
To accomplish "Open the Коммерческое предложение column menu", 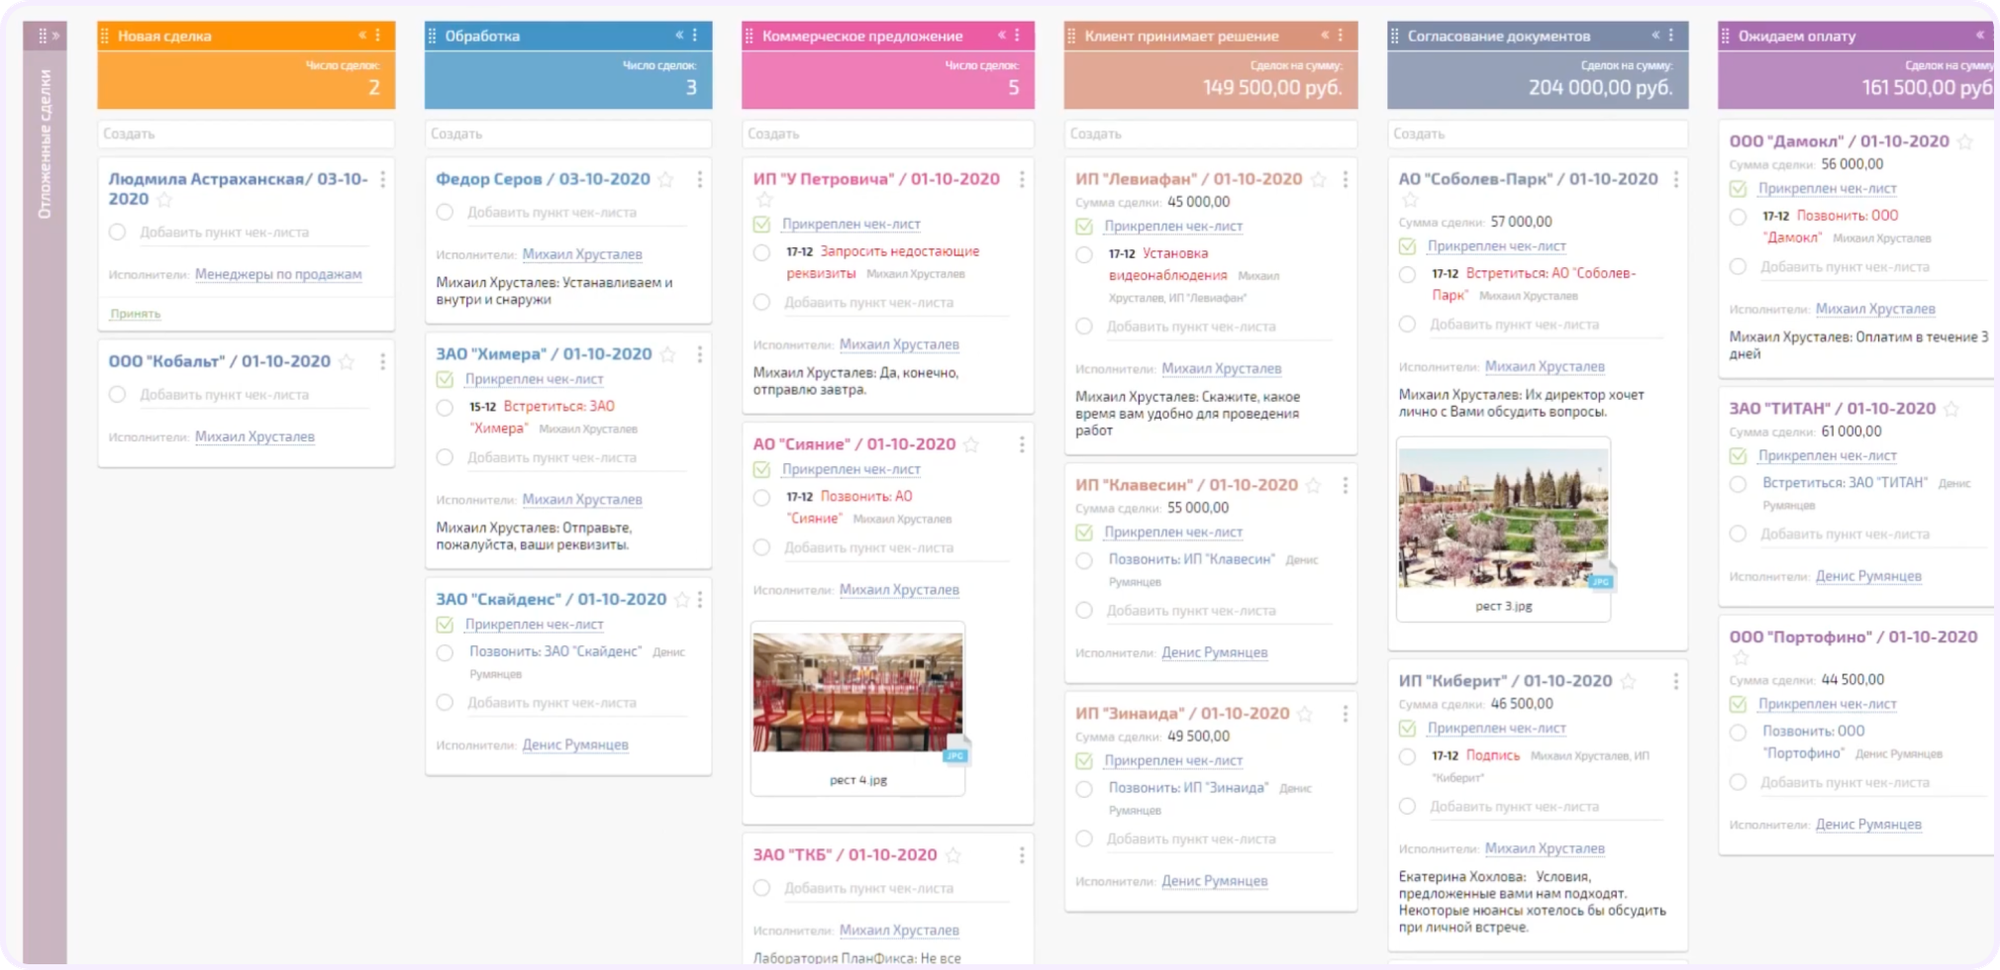I will click(x=1017, y=36).
